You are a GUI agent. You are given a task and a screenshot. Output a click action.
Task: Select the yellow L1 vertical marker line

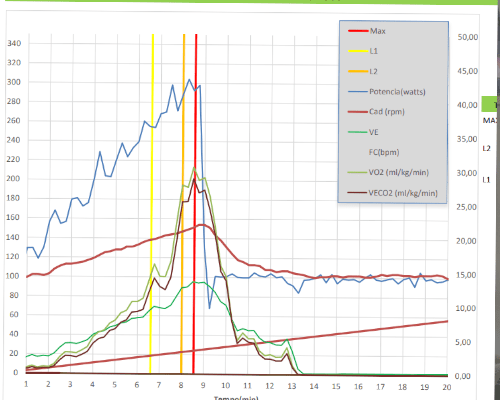(x=152, y=203)
